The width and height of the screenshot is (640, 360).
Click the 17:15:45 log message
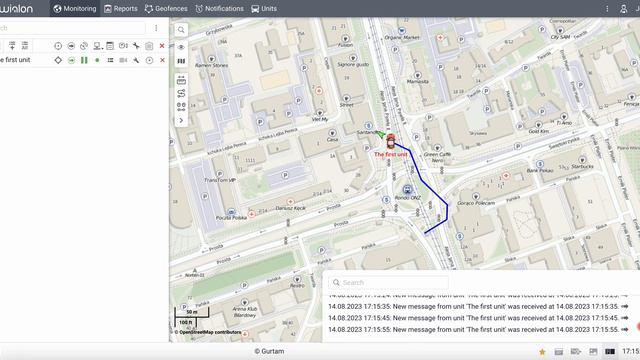point(473,318)
